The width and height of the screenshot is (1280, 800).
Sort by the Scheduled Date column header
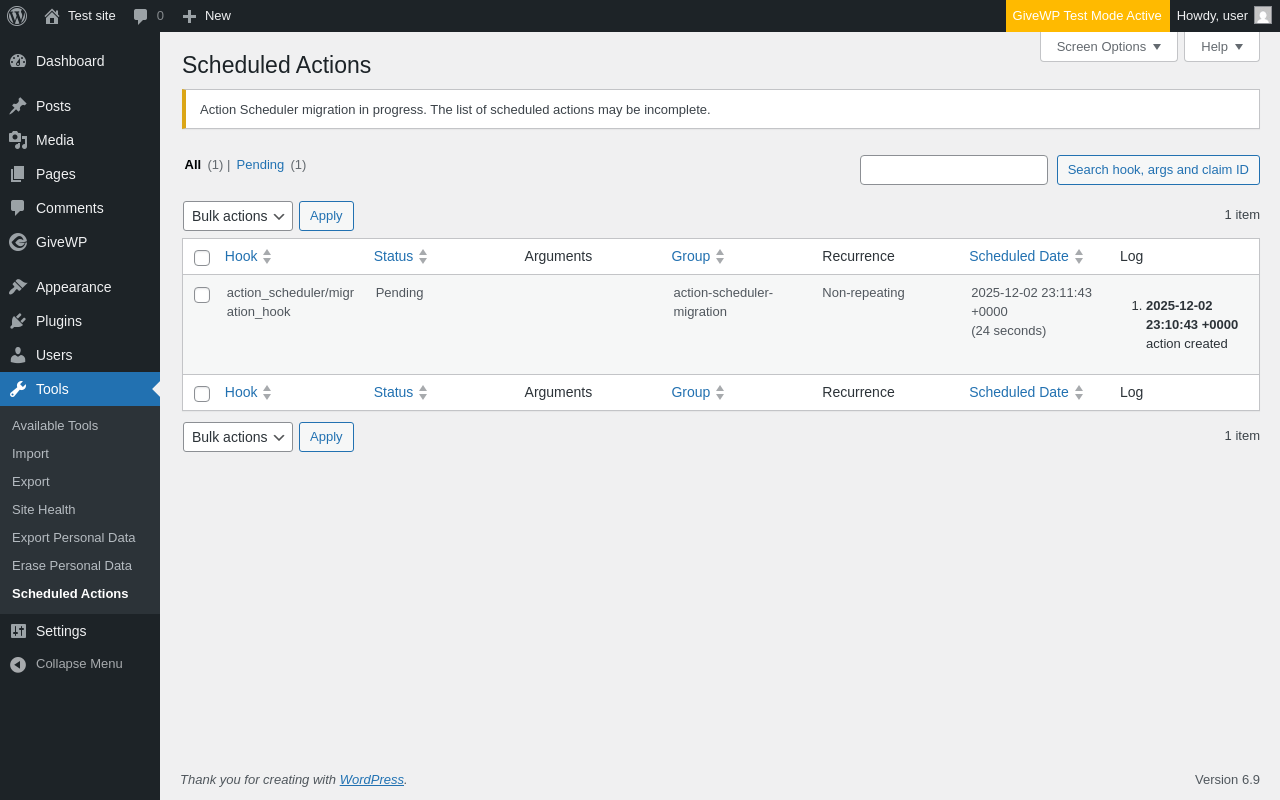pos(1018,256)
